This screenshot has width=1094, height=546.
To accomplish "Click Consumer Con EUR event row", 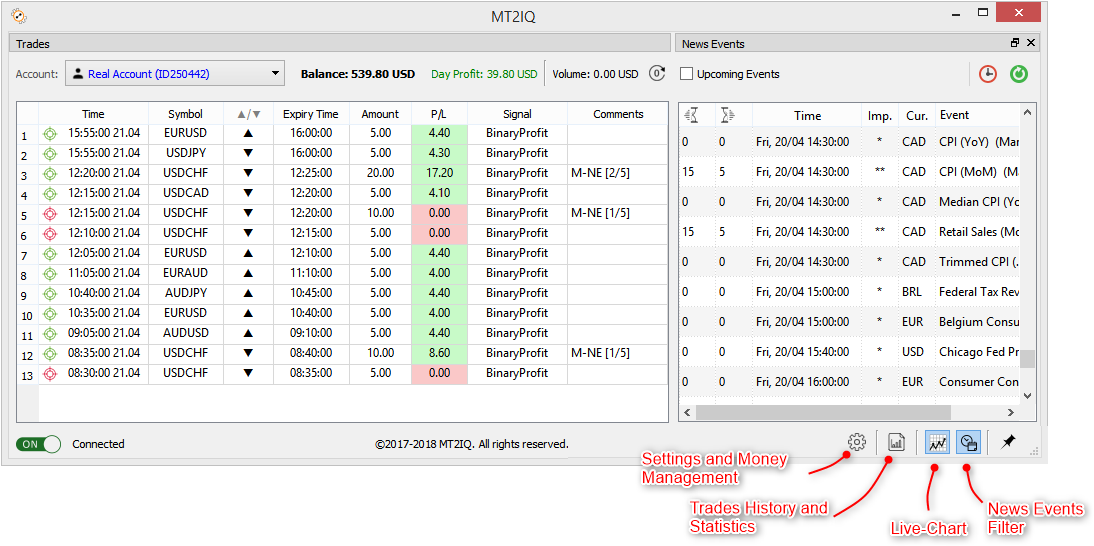I will pos(849,381).
